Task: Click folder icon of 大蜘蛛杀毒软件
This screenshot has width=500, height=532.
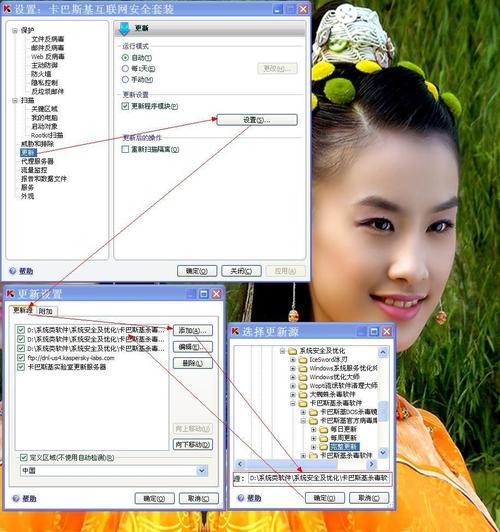Action: [303, 395]
